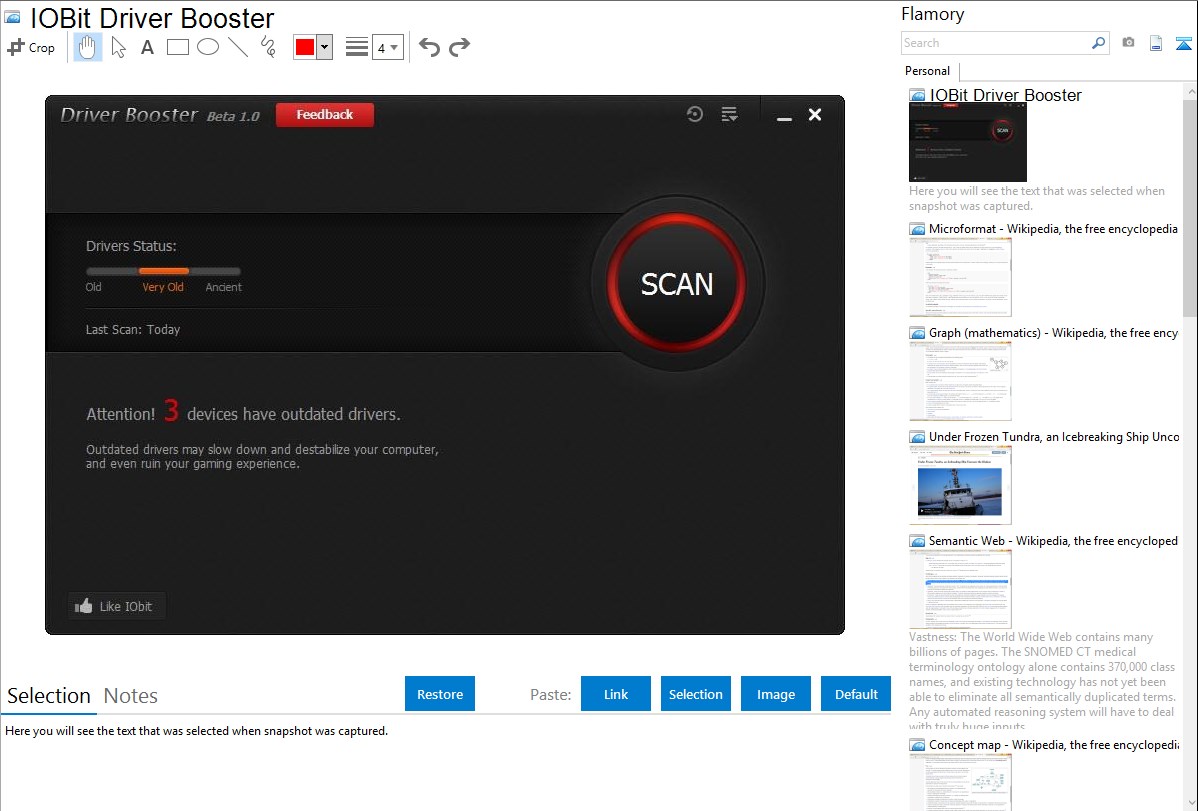Screen dimensions: 1198x811
Task: Pick the rectangle shape tool
Action: coord(178,47)
